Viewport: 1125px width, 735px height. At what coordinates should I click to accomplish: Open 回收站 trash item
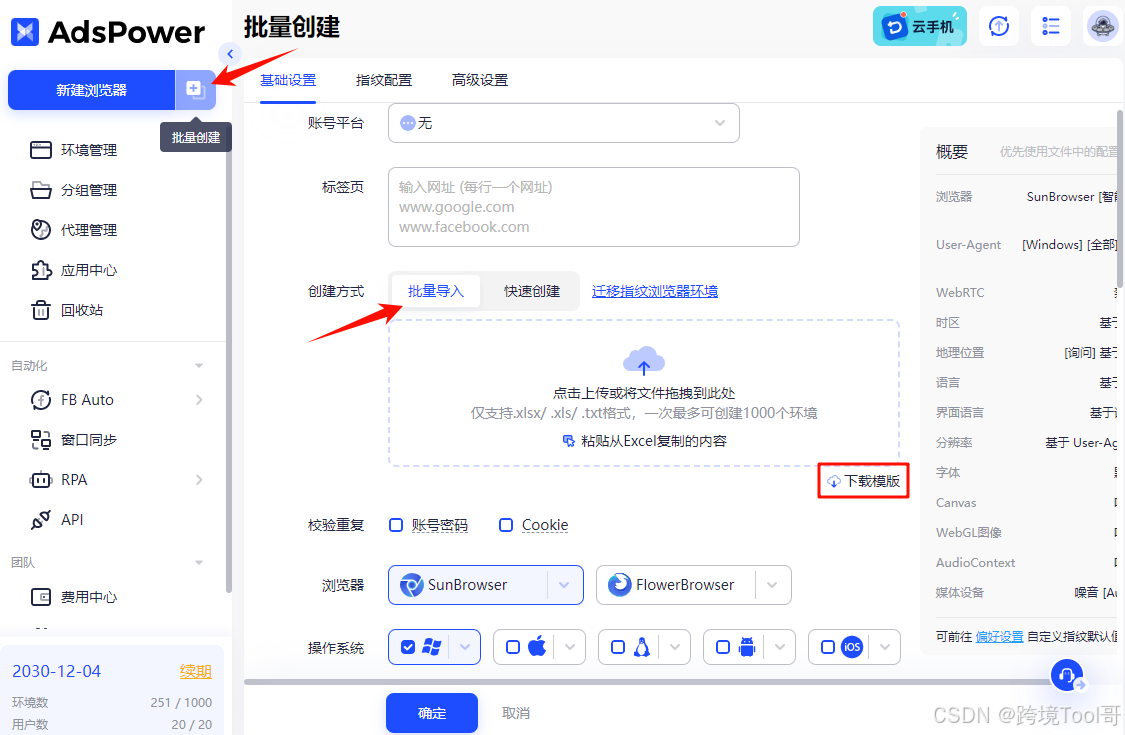pyautogui.click(x=67, y=310)
